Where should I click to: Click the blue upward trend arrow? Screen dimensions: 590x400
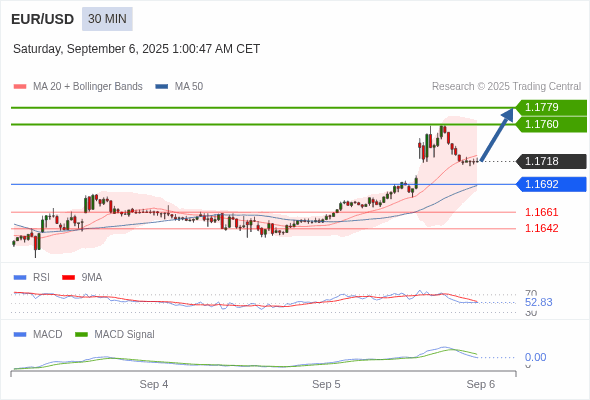[497, 135]
